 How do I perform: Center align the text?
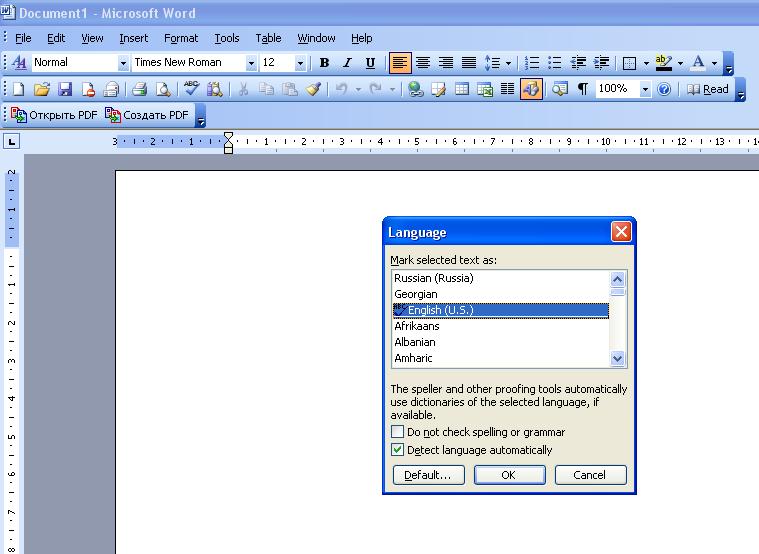coord(423,63)
